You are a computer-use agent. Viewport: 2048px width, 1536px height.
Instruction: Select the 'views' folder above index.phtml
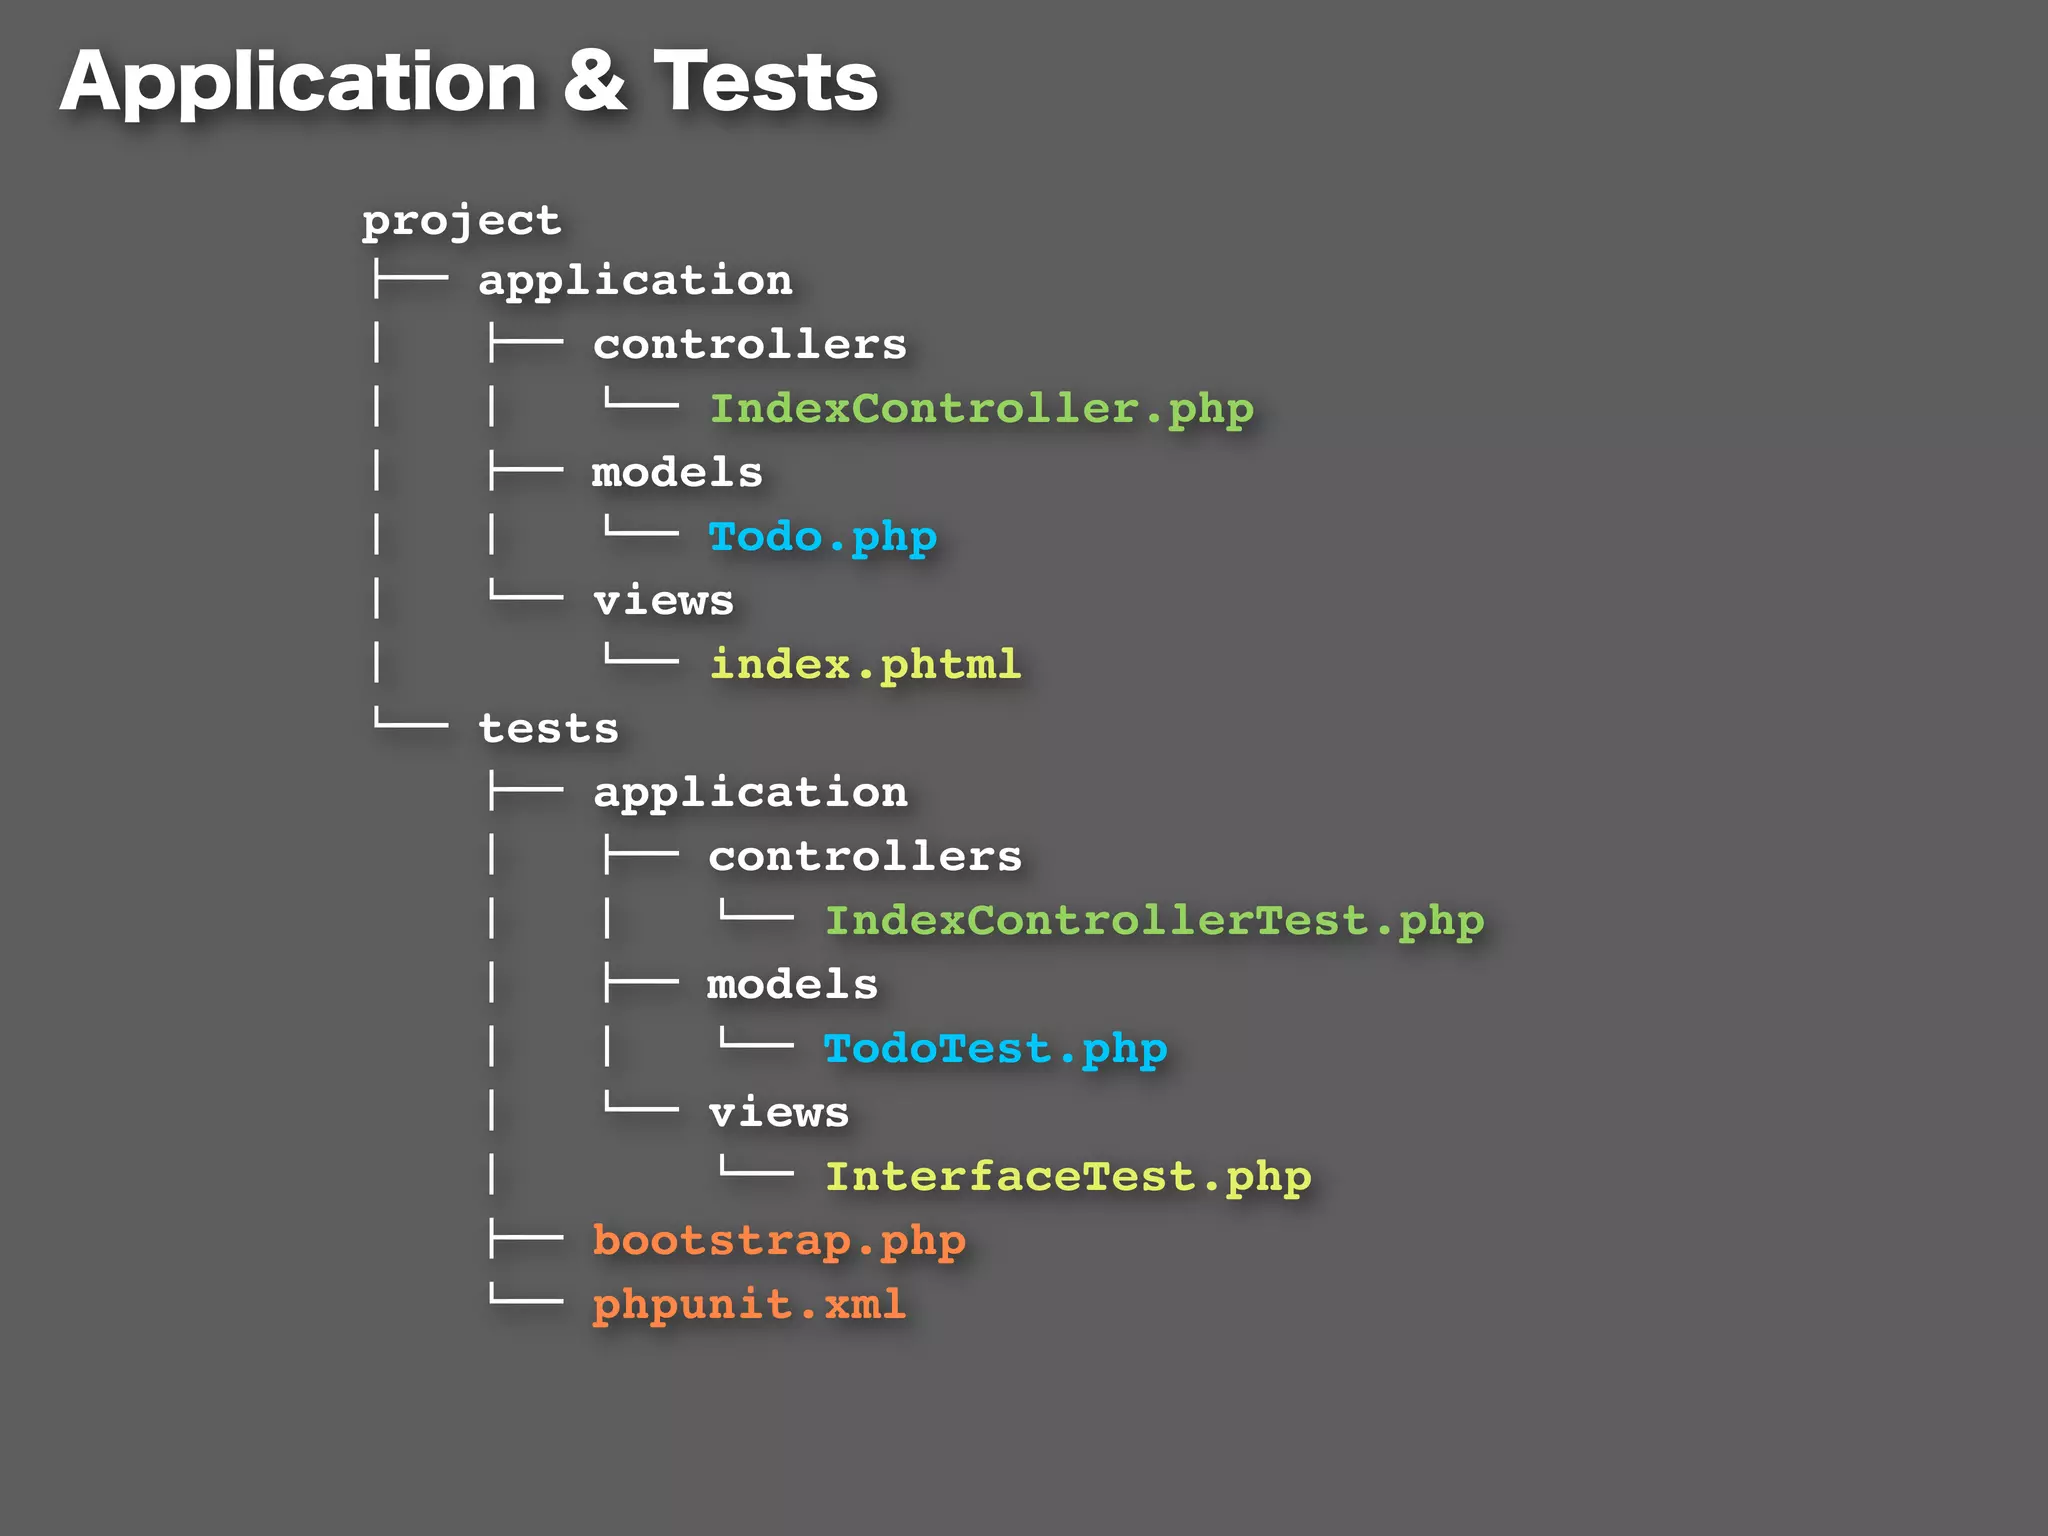(x=663, y=601)
